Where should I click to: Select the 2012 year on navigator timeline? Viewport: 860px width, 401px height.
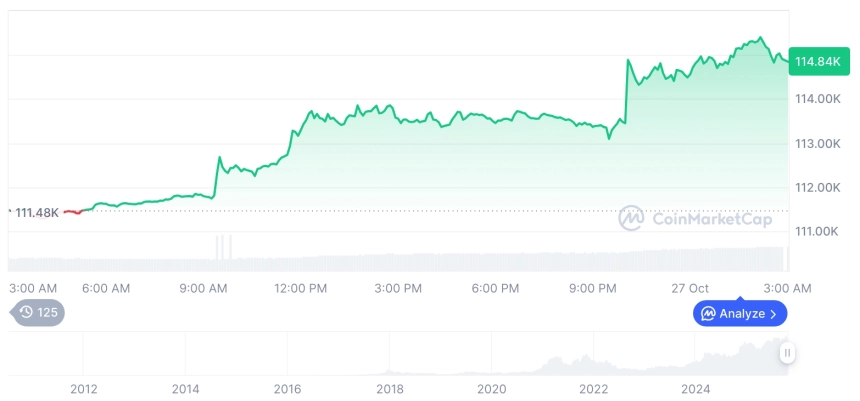(x=83, y=388)
